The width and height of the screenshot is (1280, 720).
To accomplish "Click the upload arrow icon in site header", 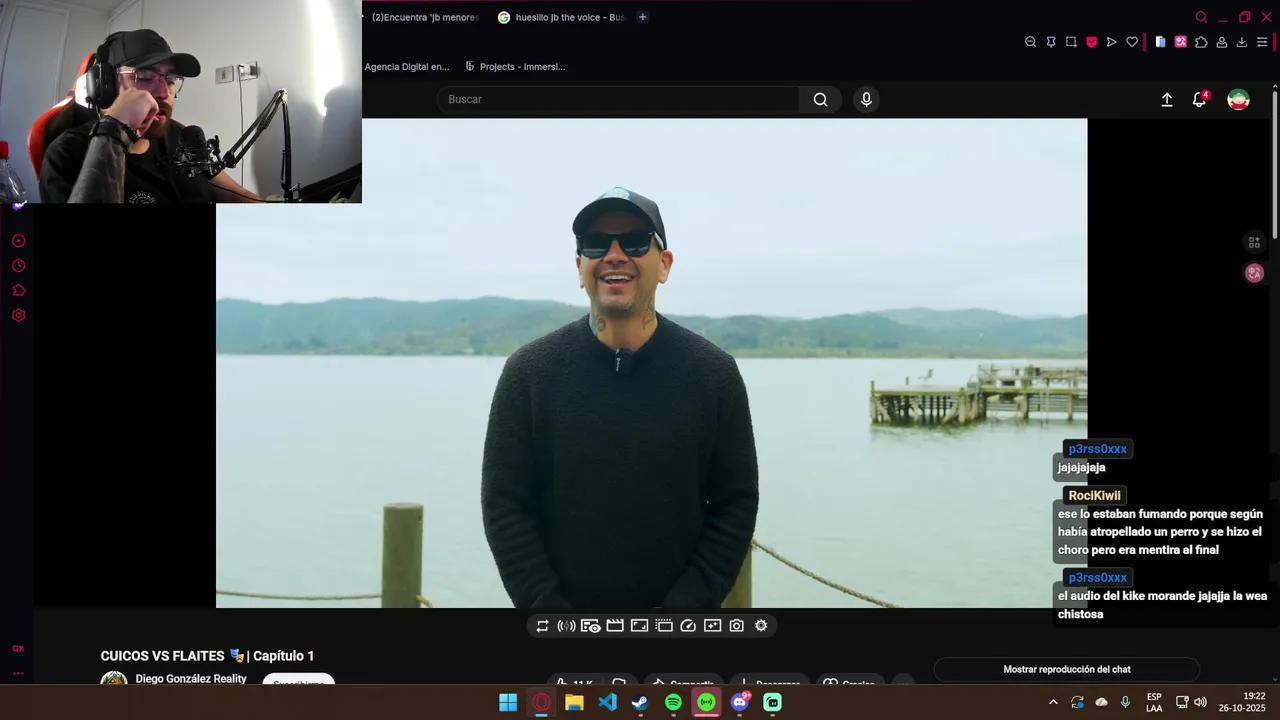I will point(1166,100).
